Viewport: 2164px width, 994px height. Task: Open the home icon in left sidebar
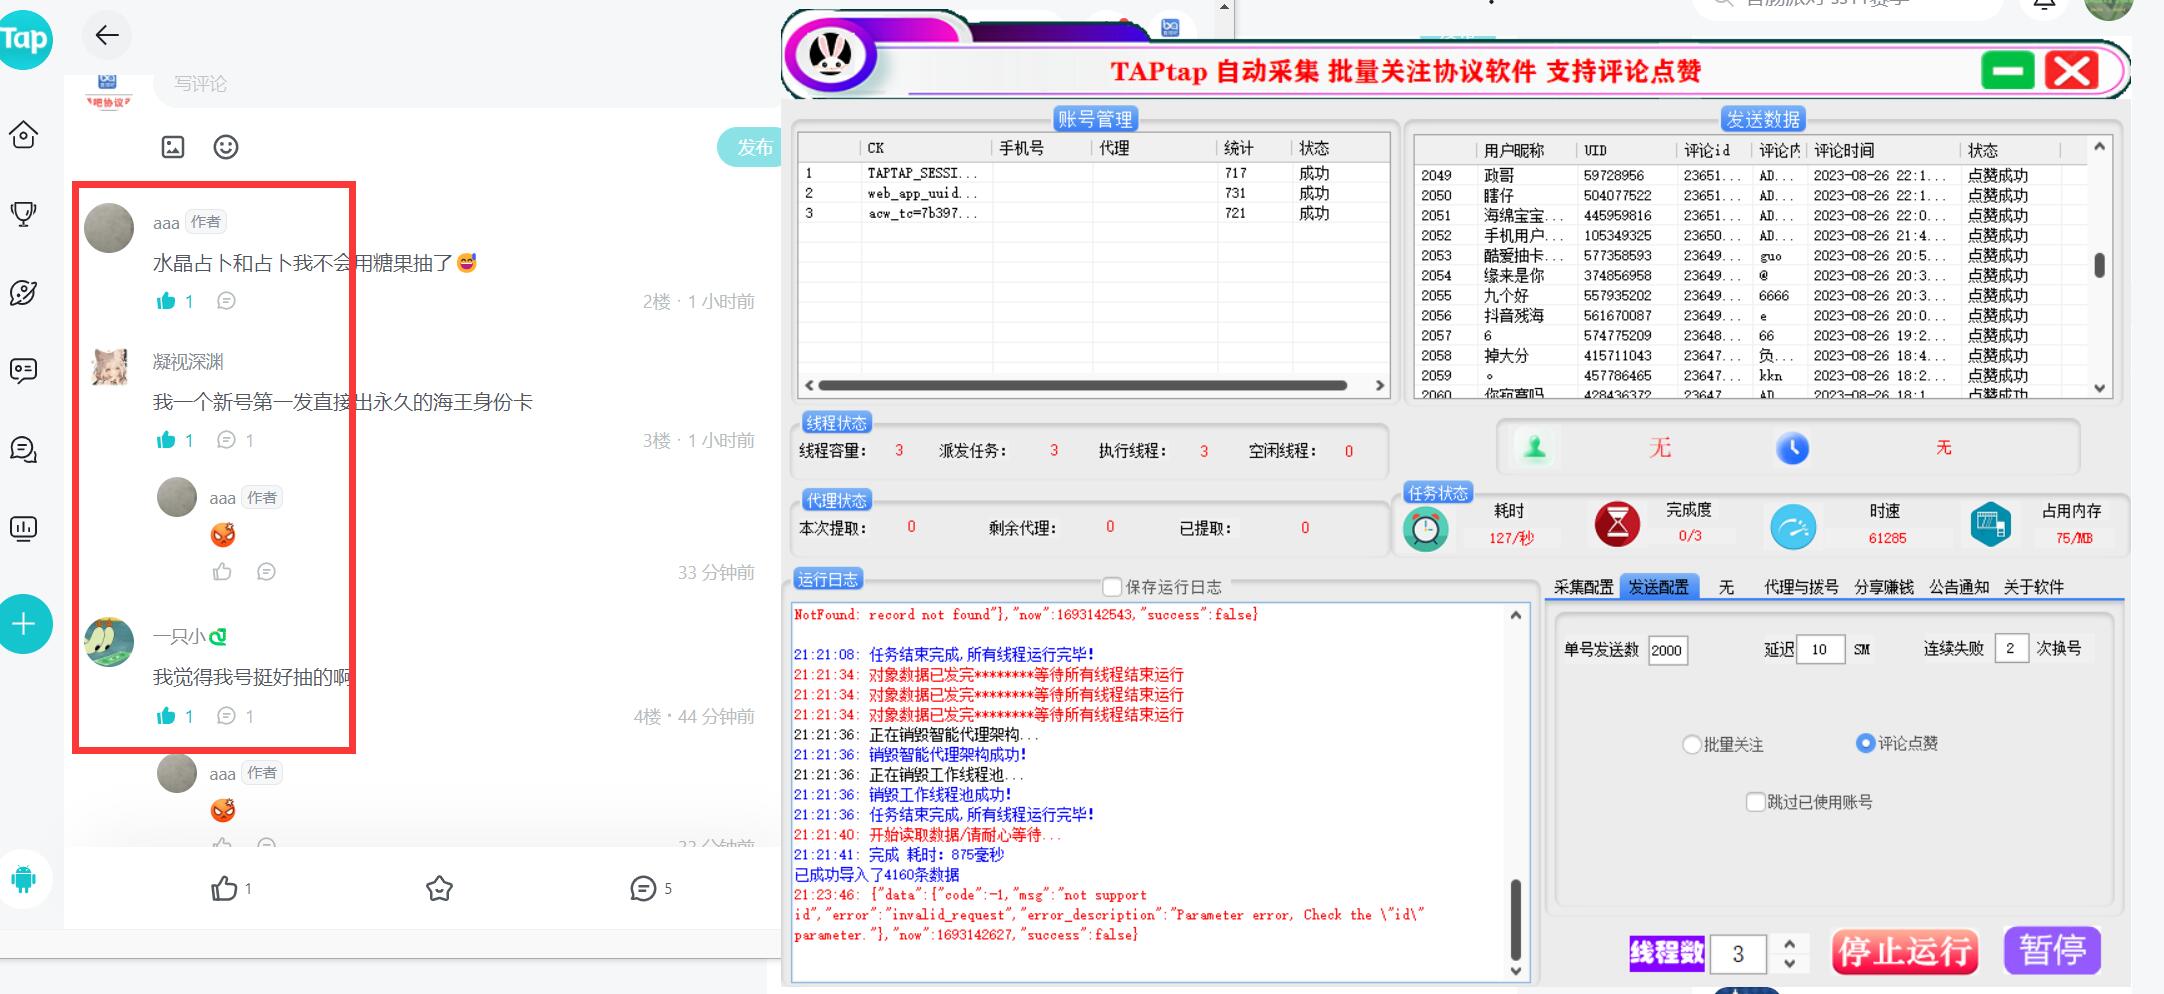(x=24, y=135)
